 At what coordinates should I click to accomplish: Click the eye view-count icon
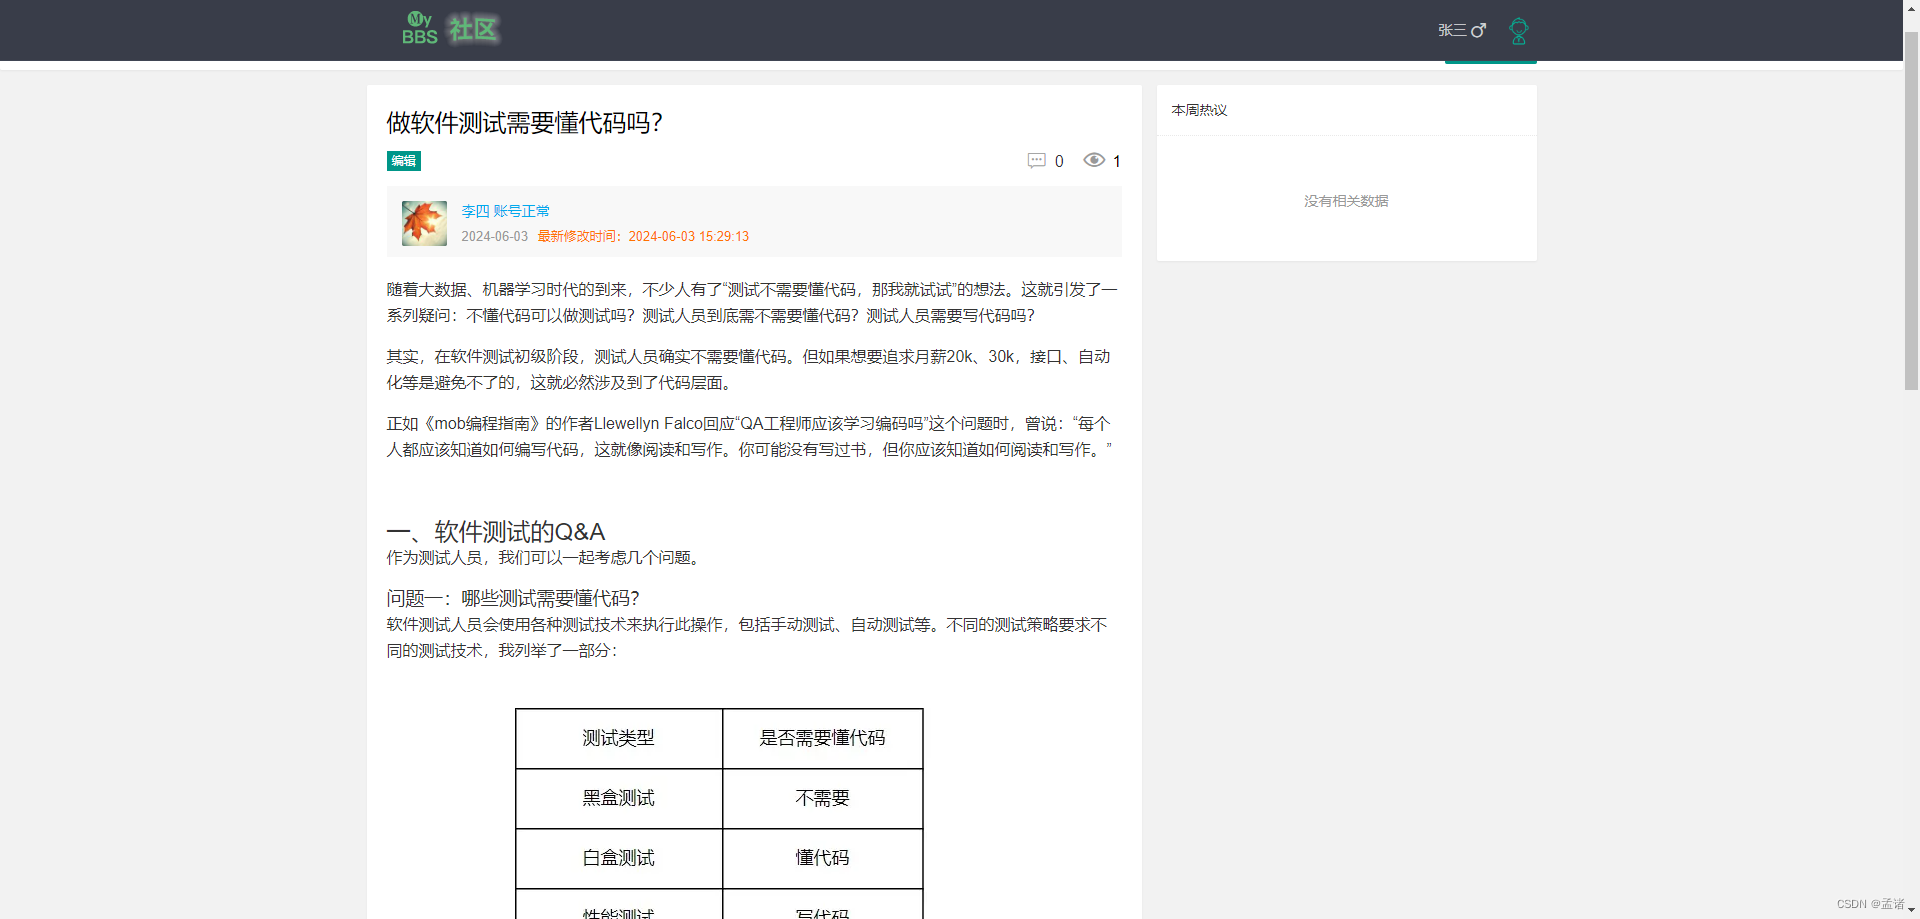click(1094, 161)
